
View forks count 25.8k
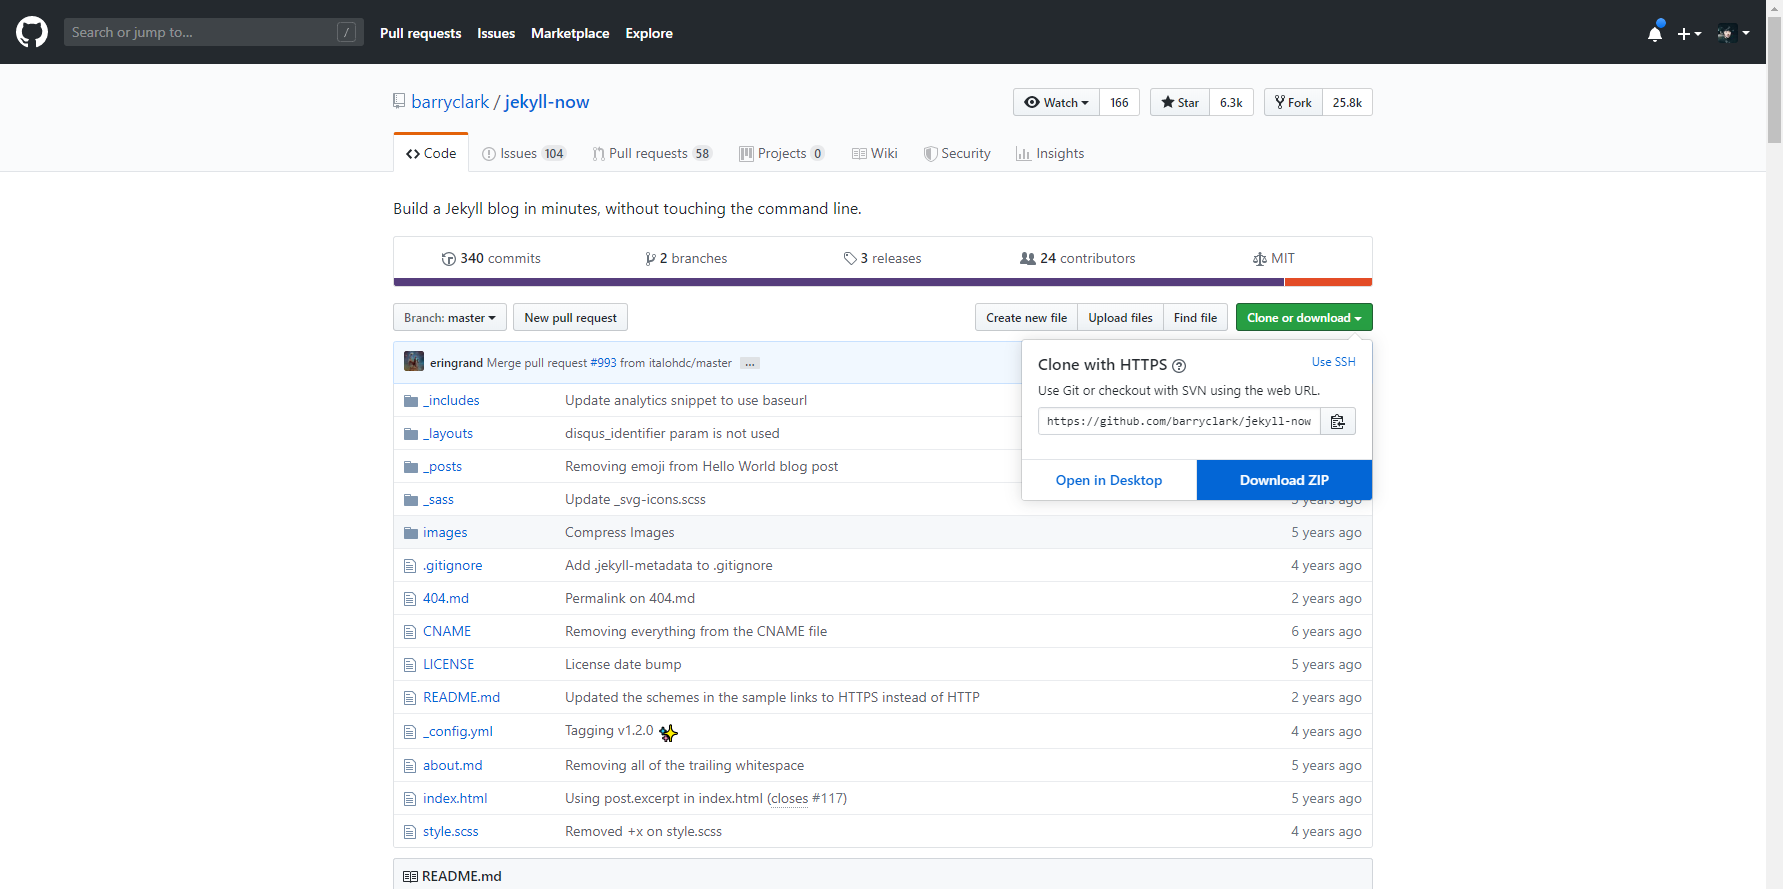coord(1347,102)
